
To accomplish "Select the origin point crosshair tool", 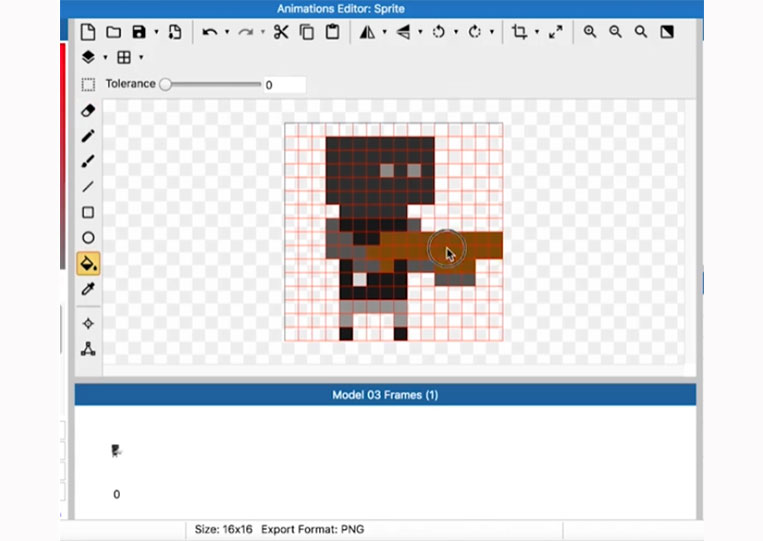I will coord(88,324).
